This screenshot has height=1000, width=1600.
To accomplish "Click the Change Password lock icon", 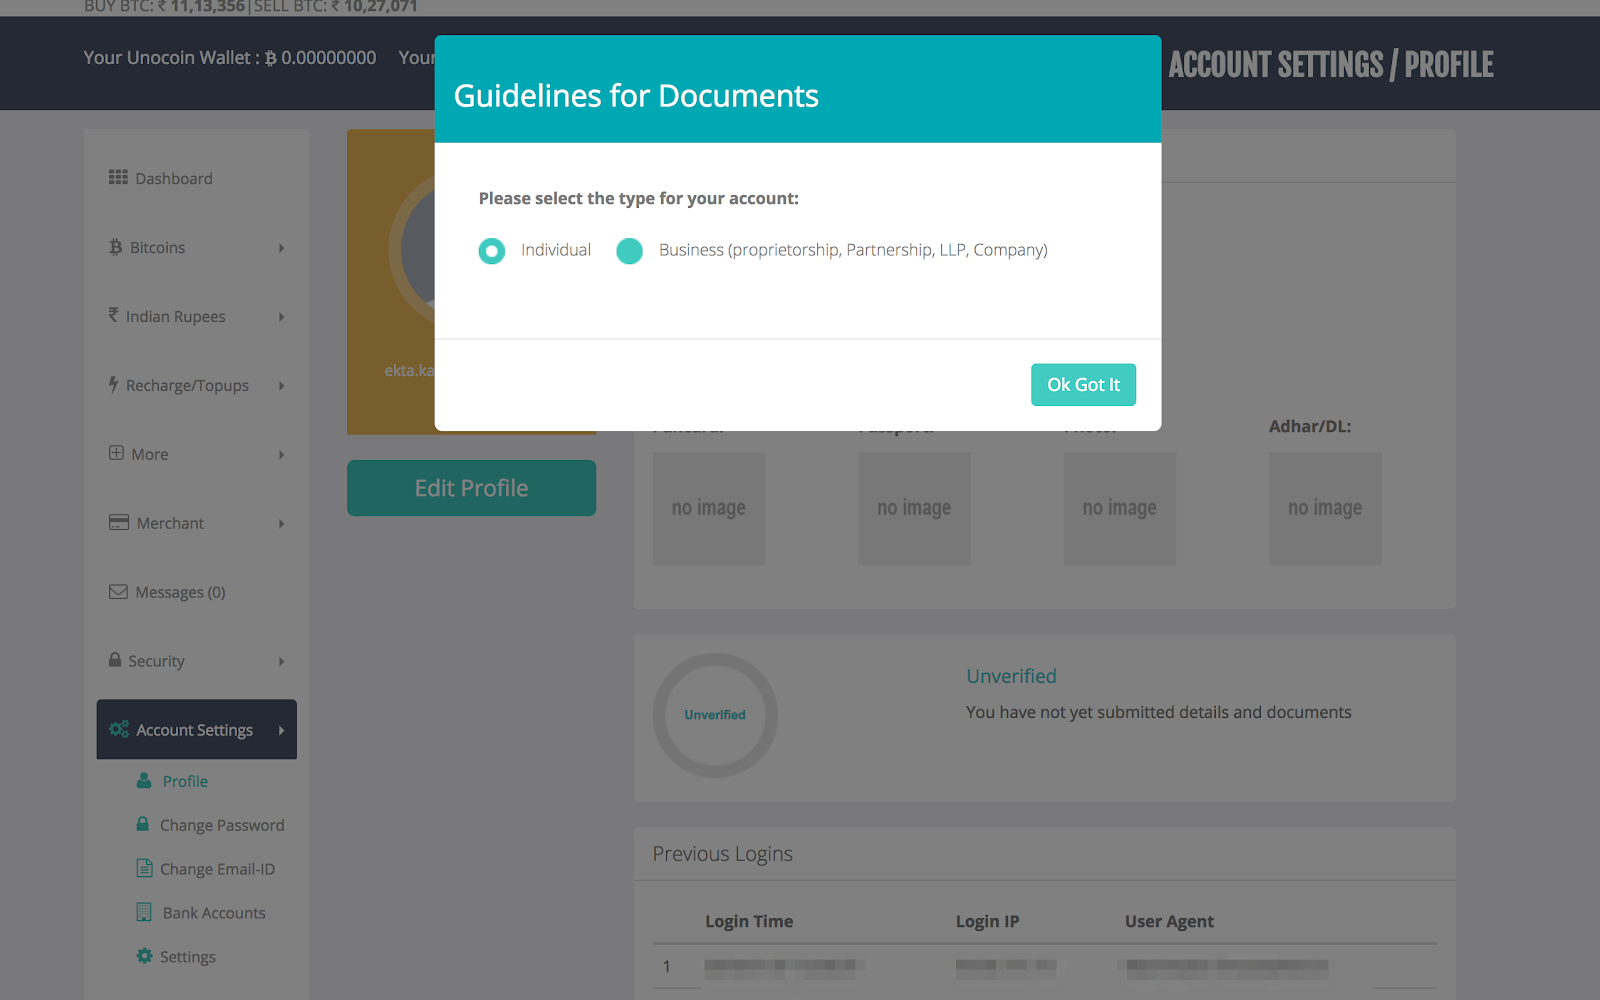I will pos(143,824).
